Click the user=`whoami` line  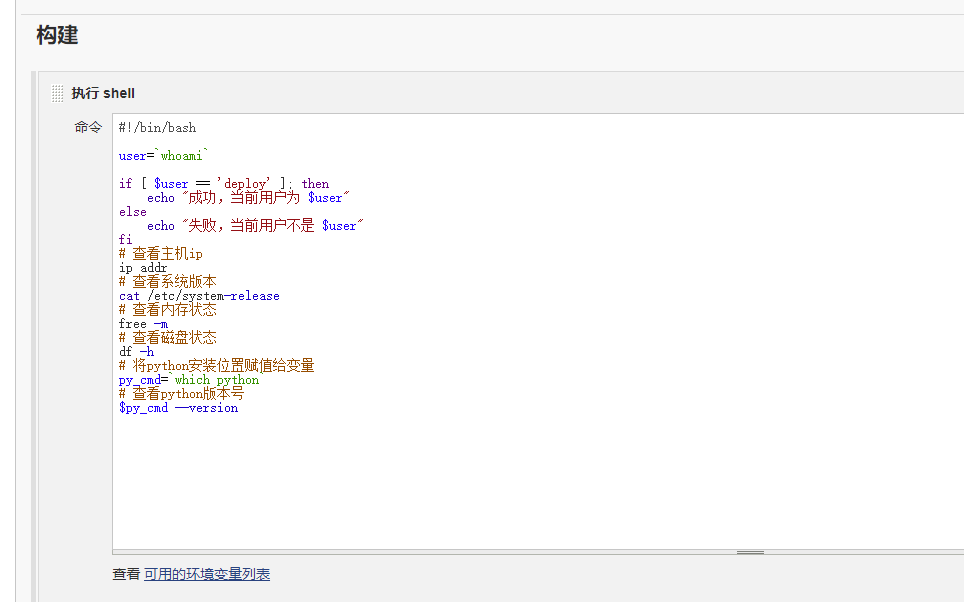click(163, 155)
